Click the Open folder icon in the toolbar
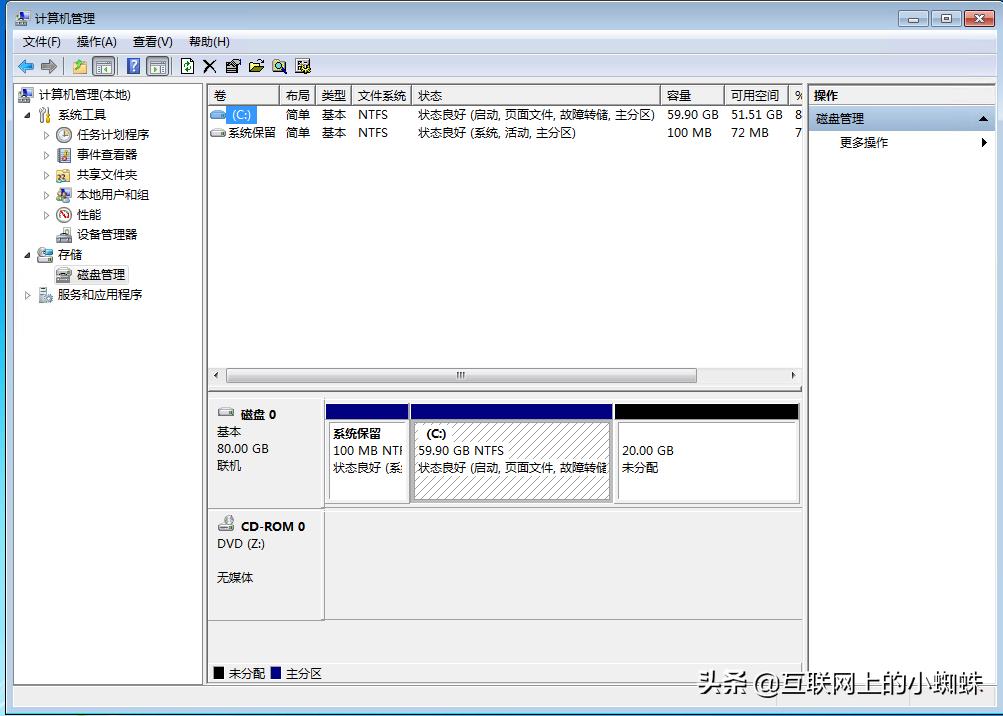The width and height of the screenshot is (1003, 716). tap(256, 66)
